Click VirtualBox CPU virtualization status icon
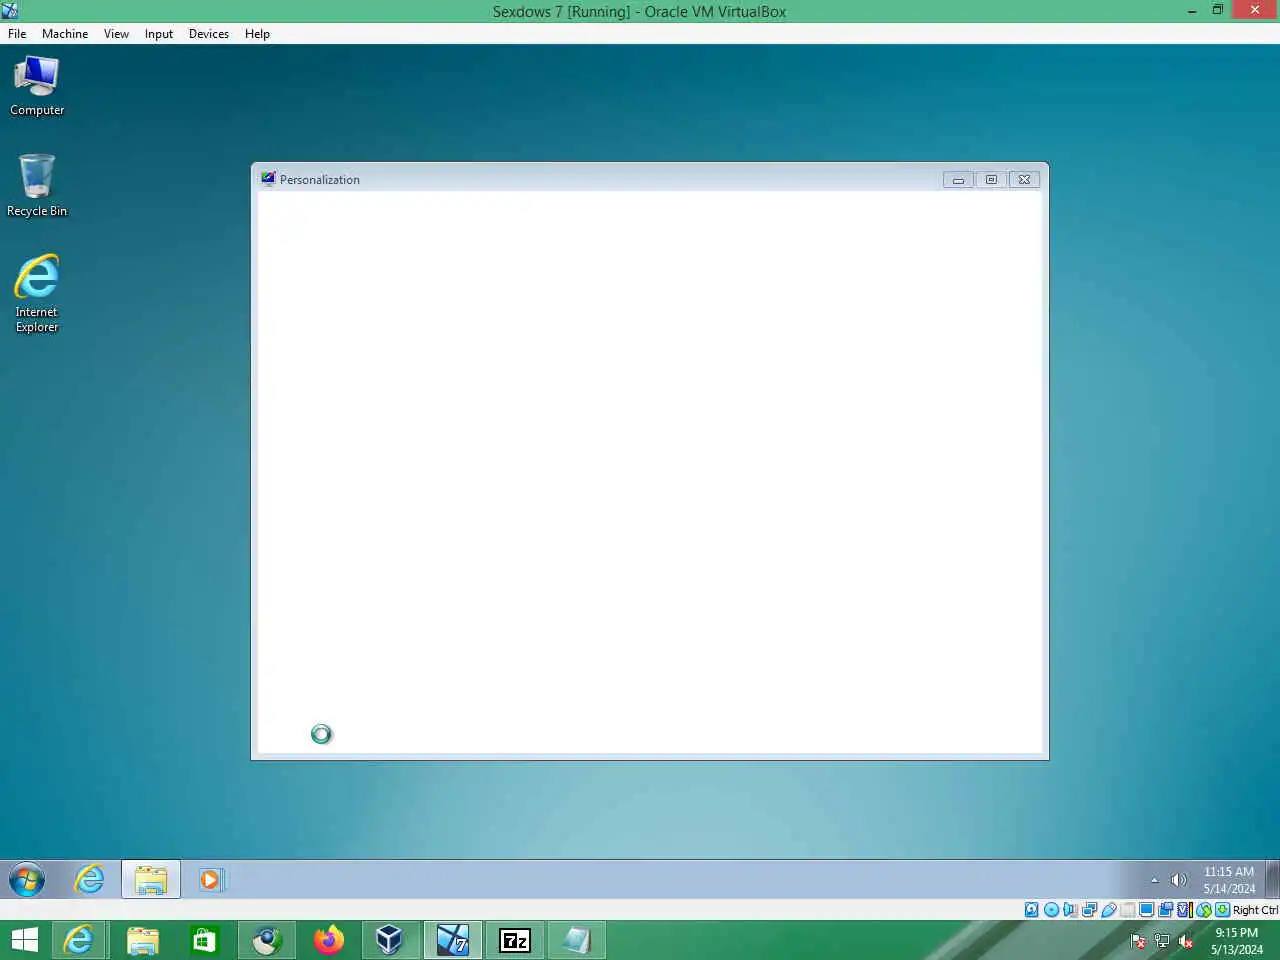 point(1185,910)
